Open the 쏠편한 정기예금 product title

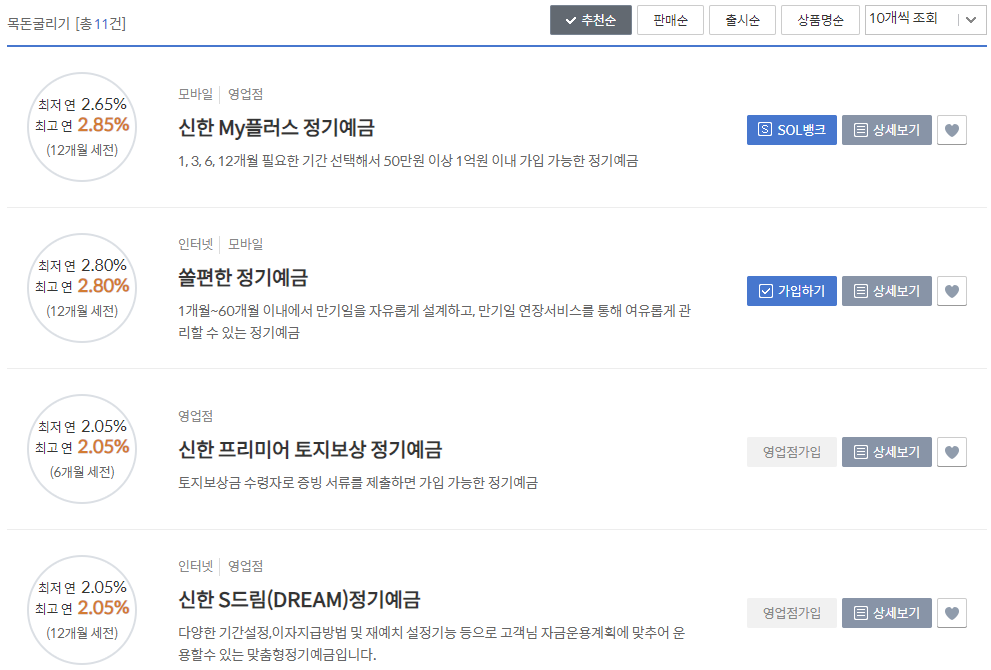(x=243, y=277)
